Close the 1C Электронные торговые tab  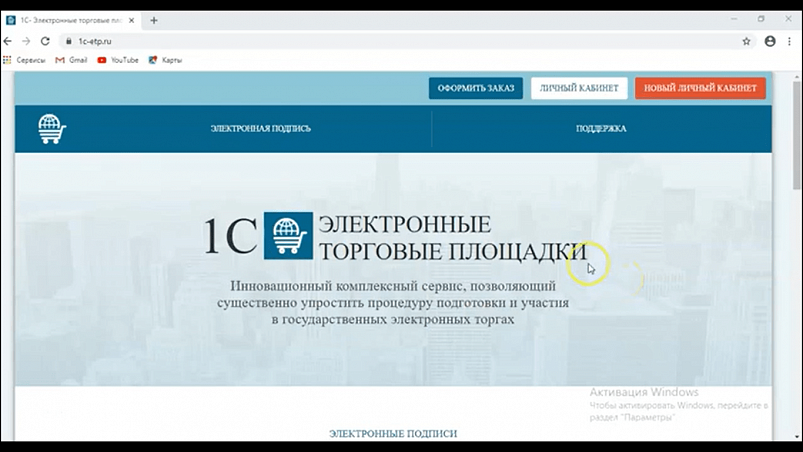pos(132,20)
